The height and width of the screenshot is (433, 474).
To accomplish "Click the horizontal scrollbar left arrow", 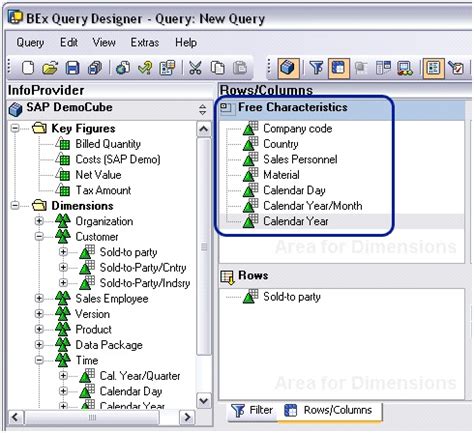I will pyautogui.click(x=15, y=417).
